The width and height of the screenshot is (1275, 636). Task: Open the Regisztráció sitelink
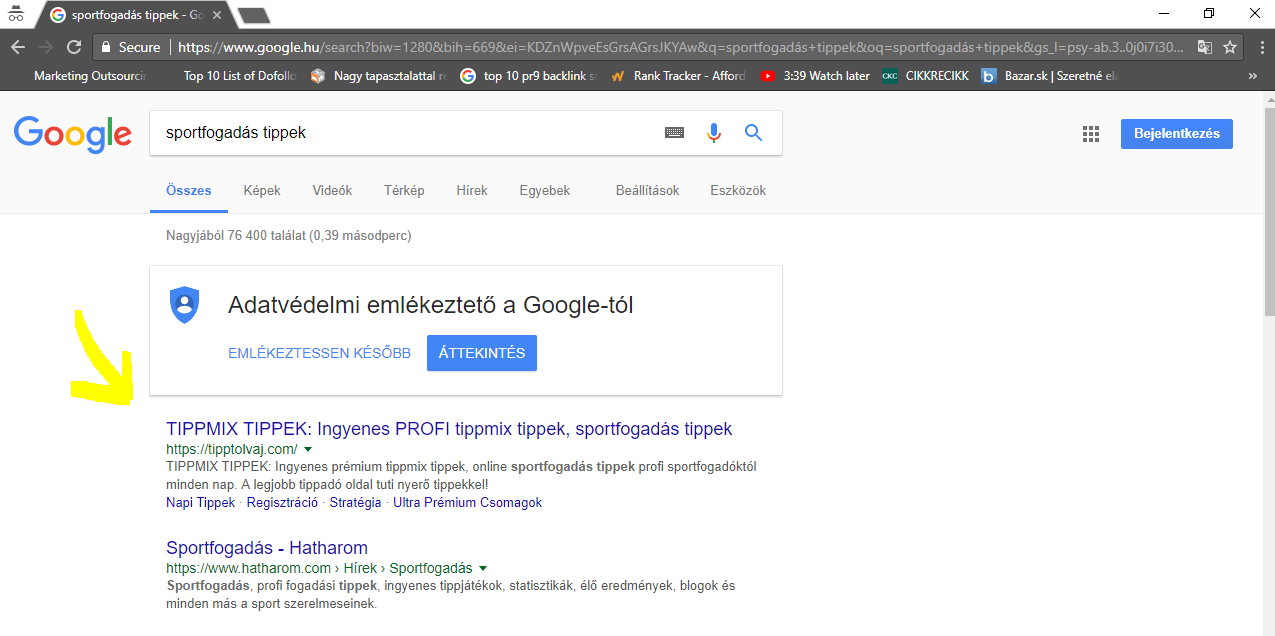click(283, 503)
